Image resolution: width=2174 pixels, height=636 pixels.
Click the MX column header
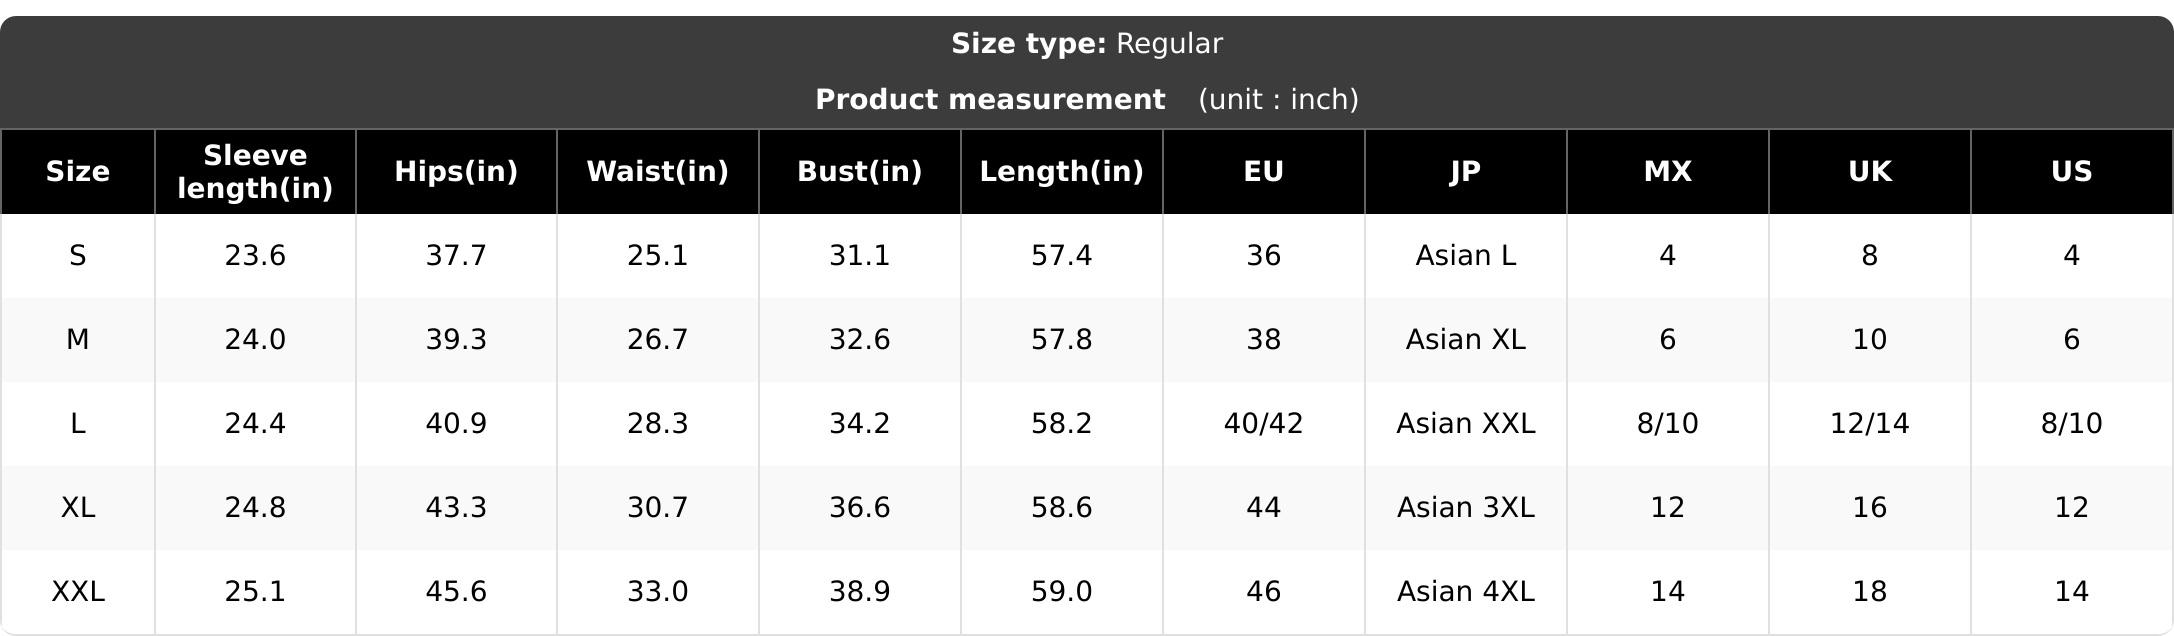[x=1668, y=172]
